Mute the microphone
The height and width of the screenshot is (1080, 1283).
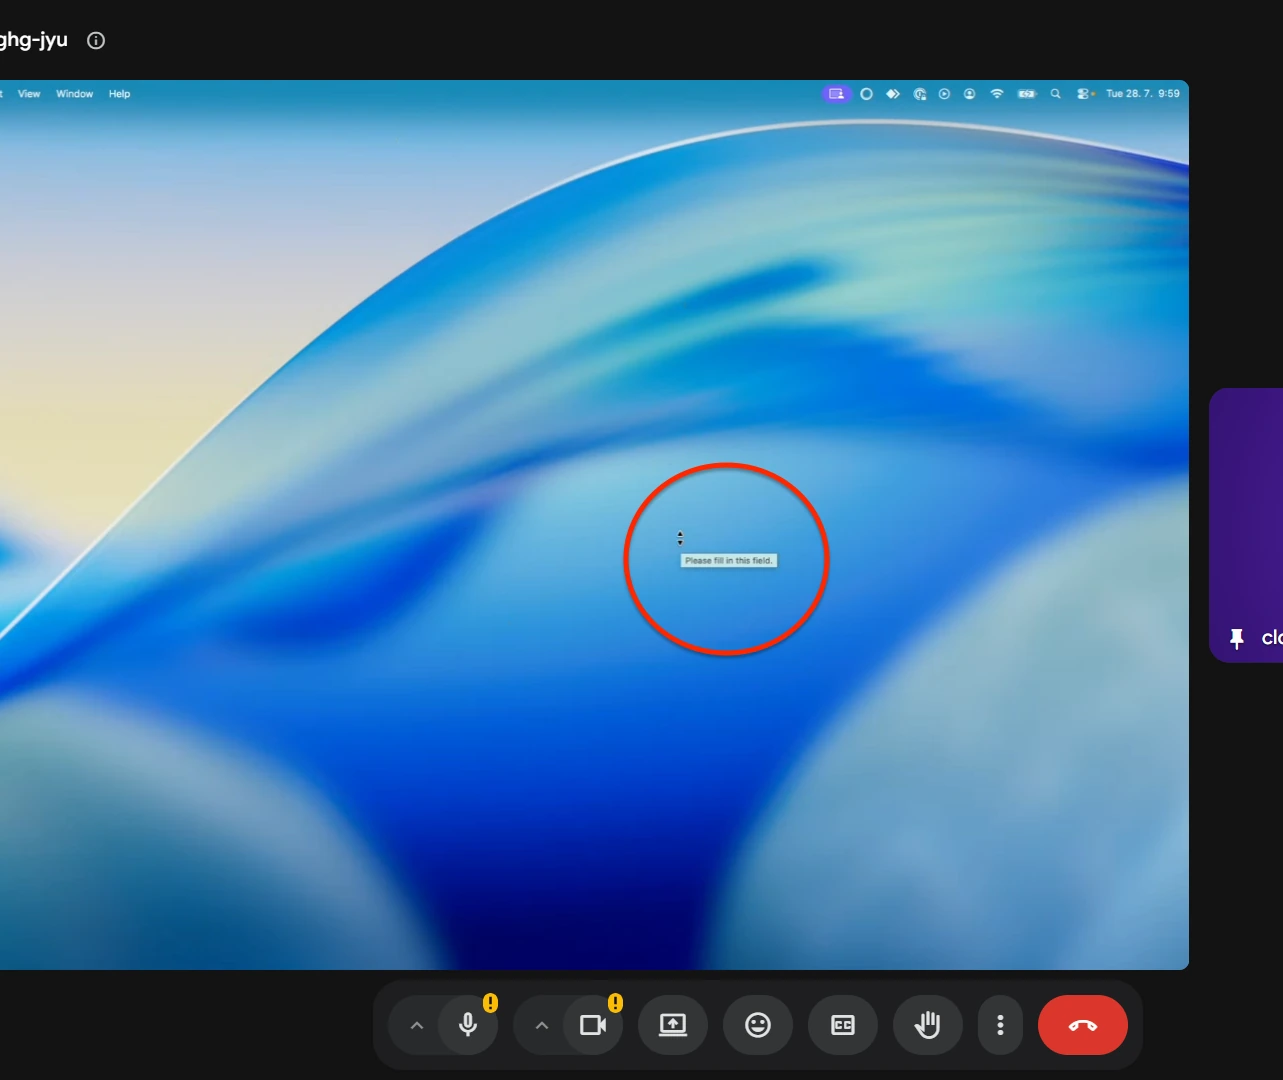(468, 1025)
